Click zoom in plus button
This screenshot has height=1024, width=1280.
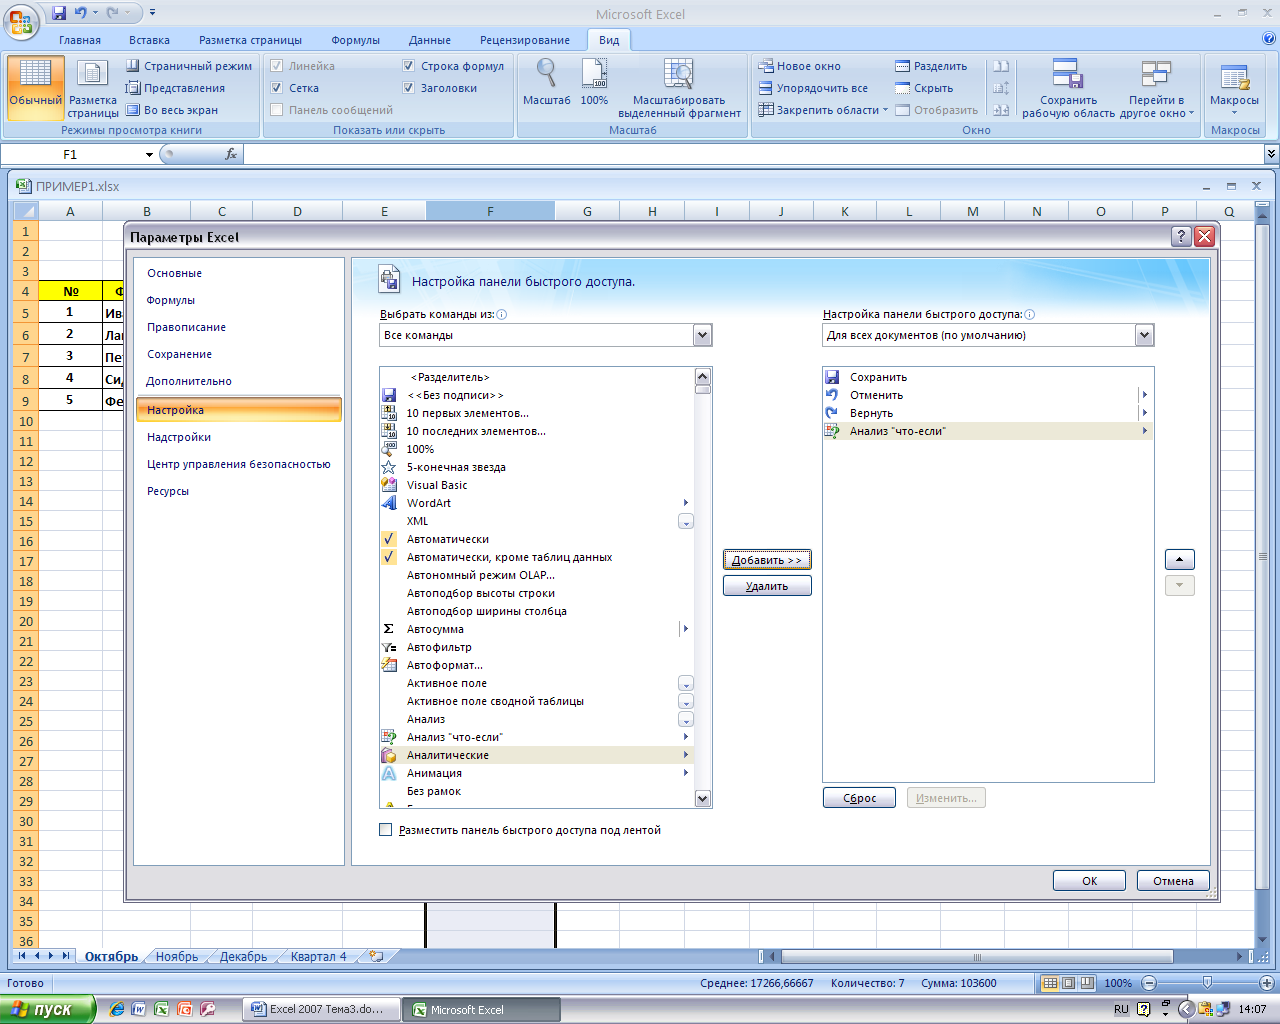(x=1266, y=983)
